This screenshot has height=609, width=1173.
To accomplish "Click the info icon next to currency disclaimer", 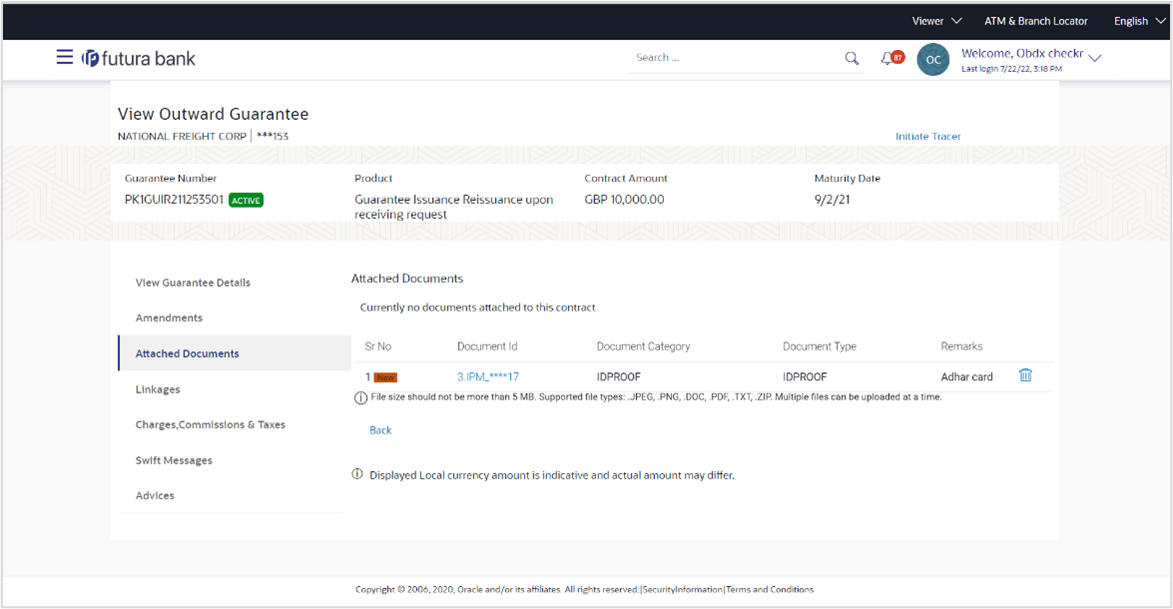I will [357, 474].
